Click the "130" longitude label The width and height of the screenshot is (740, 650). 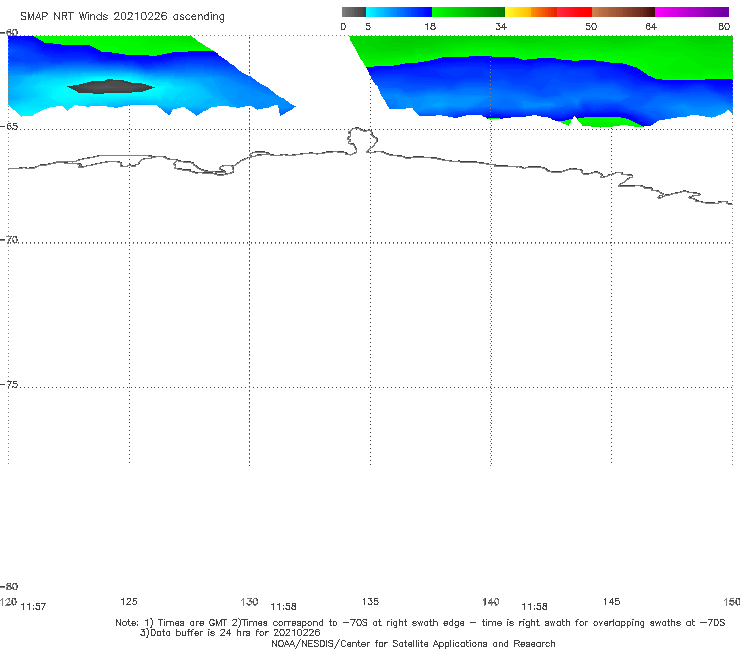click(x=249, y=601)
